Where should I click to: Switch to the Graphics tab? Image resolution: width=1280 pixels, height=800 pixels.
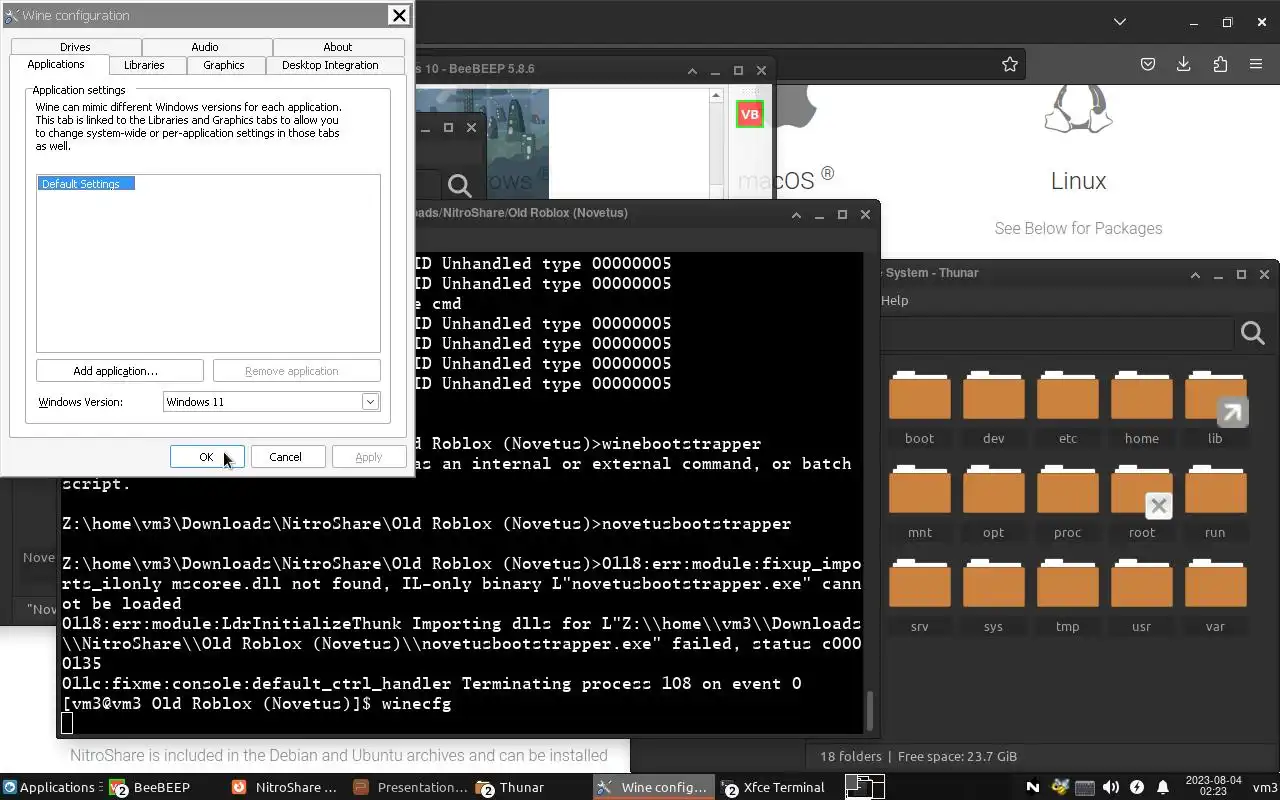tap(224, 65)
